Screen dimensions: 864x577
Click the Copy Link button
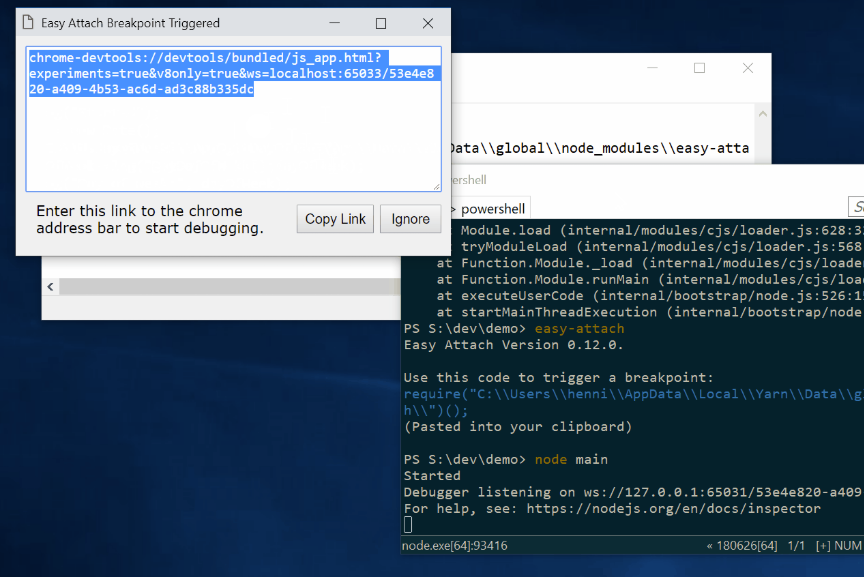[335, 219]
